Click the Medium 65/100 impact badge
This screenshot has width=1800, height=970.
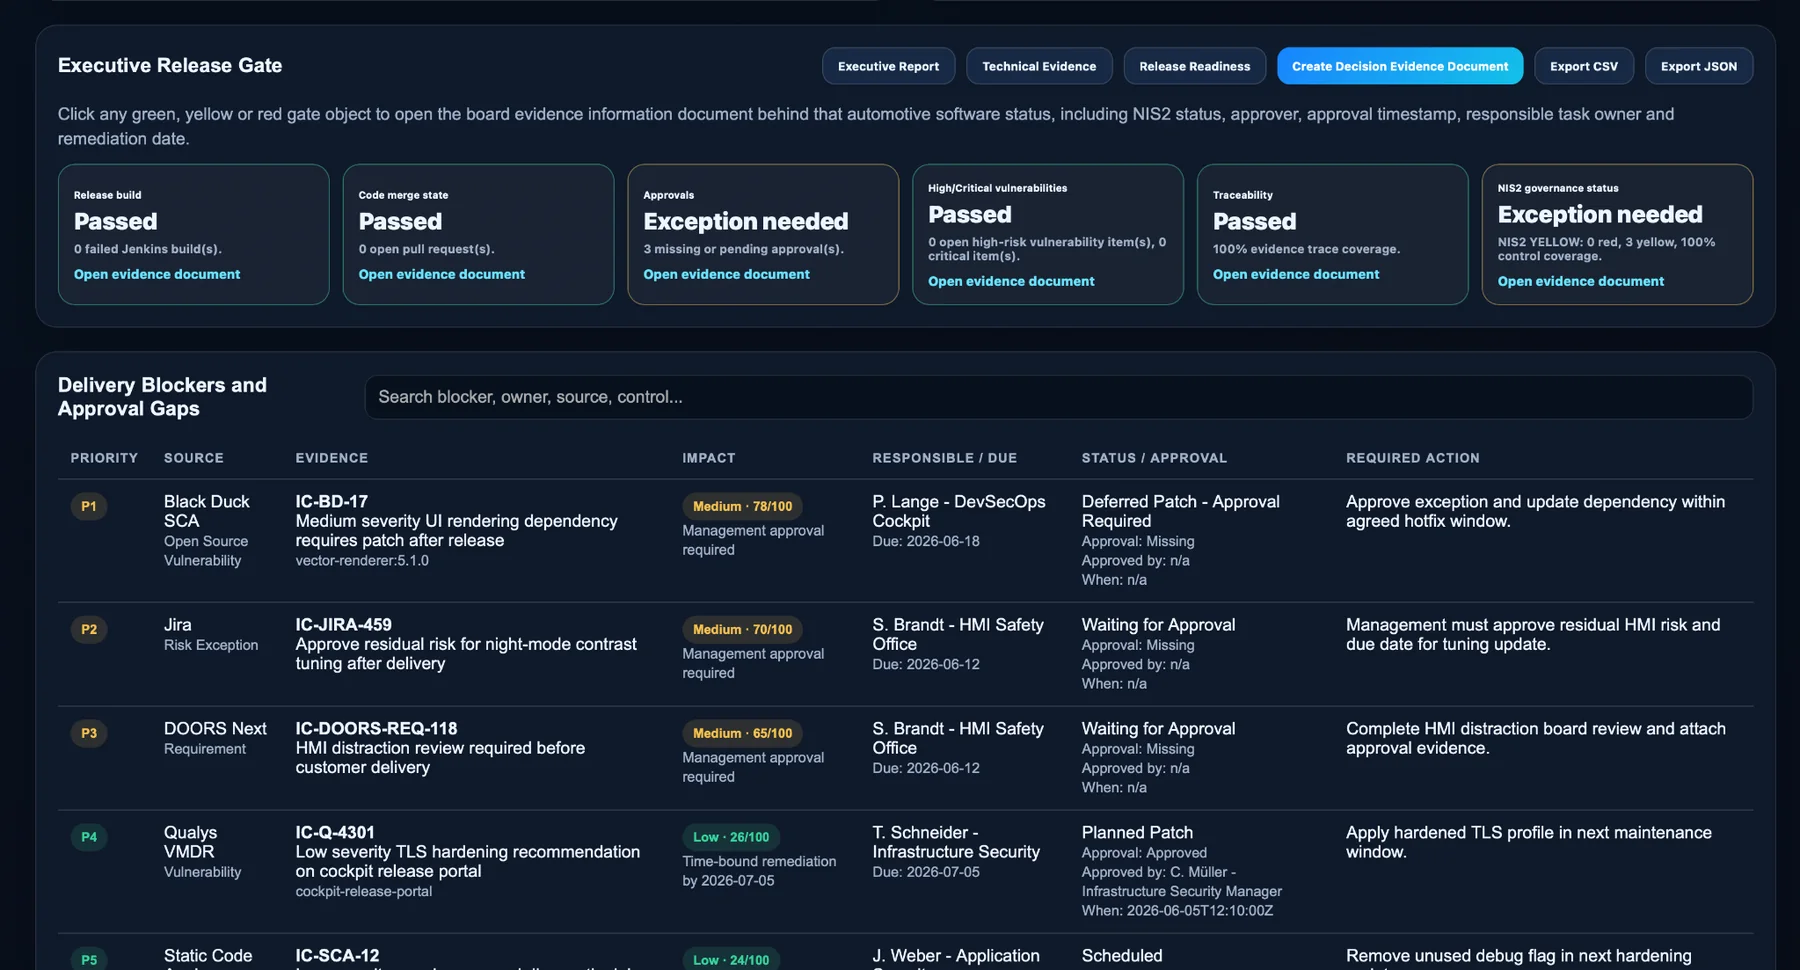pos(742,734)
